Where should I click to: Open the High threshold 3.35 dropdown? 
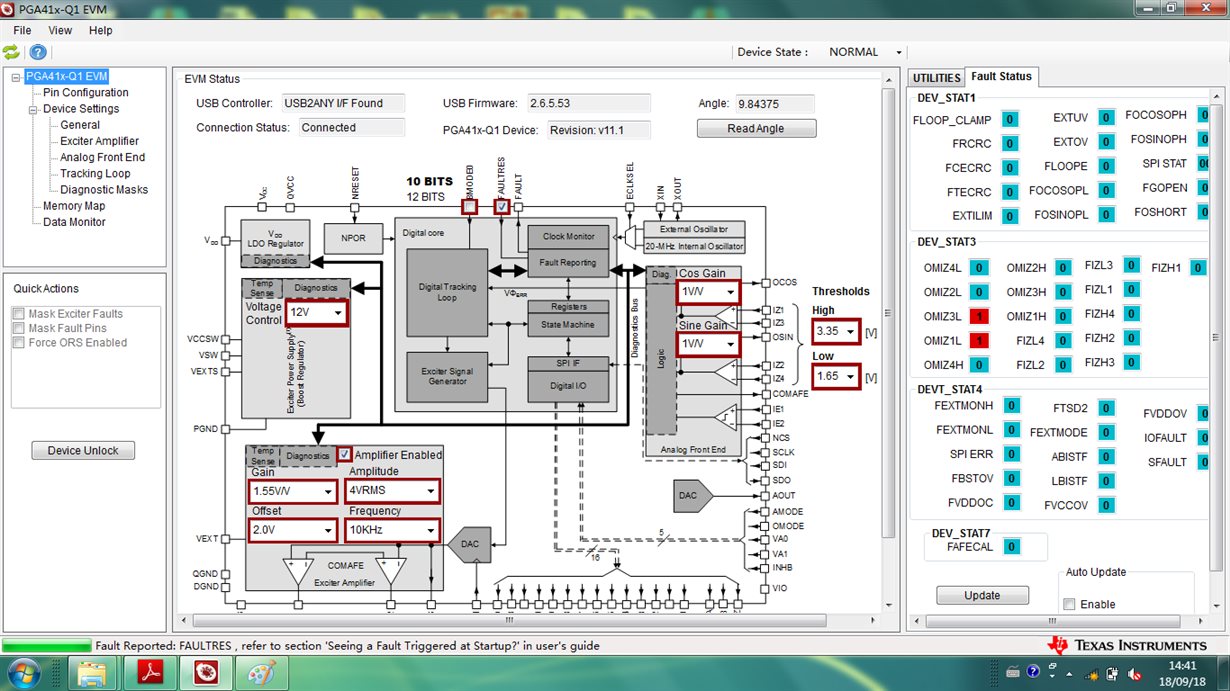pos(836,331)
